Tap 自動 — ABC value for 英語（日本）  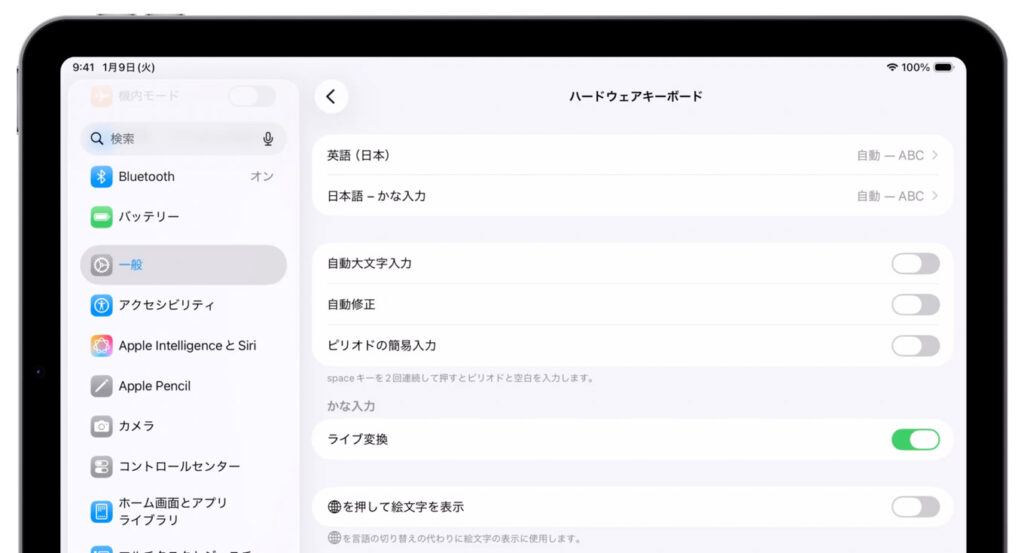(890, 155)
